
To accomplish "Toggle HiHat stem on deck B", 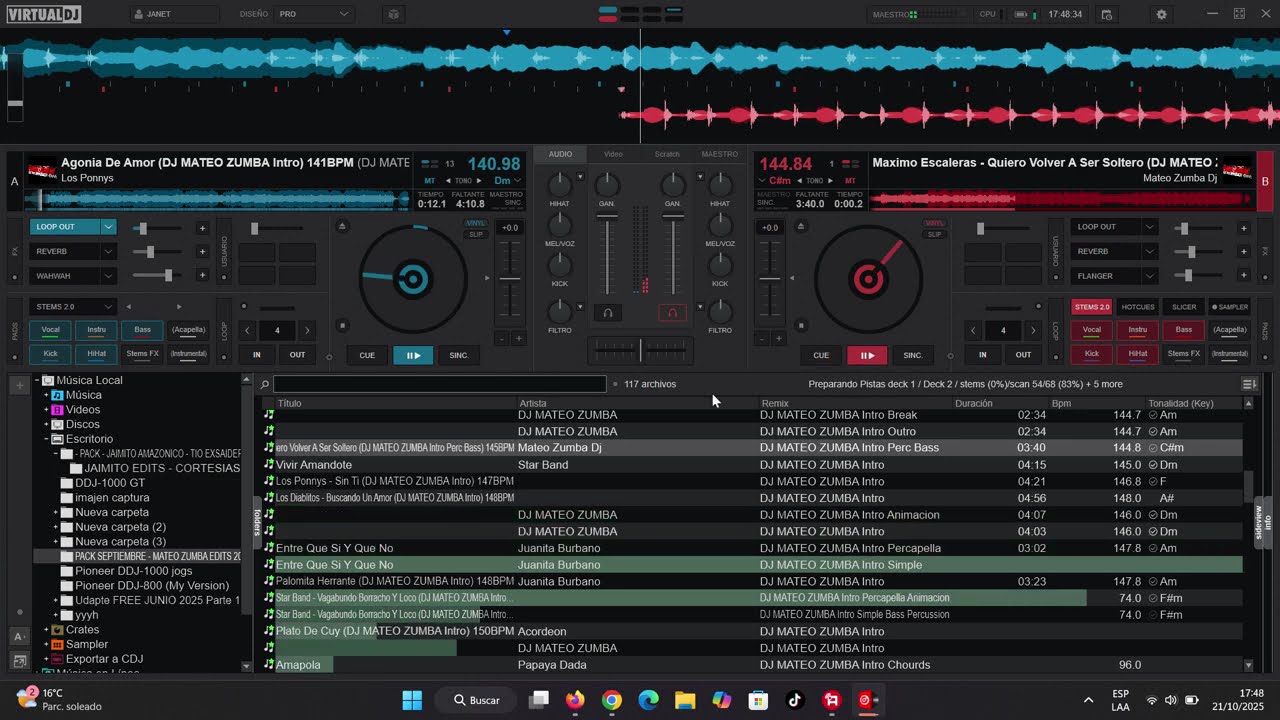I will click(1138, 353).
